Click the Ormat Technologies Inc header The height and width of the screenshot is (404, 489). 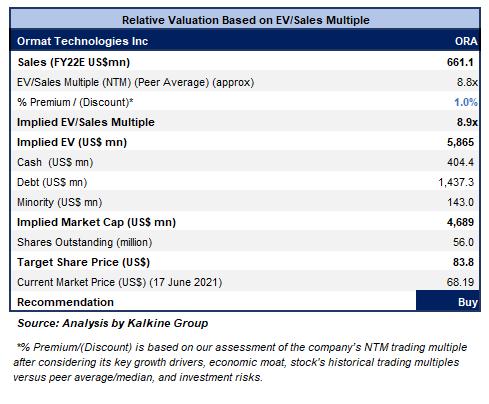[x=82, y=41]
